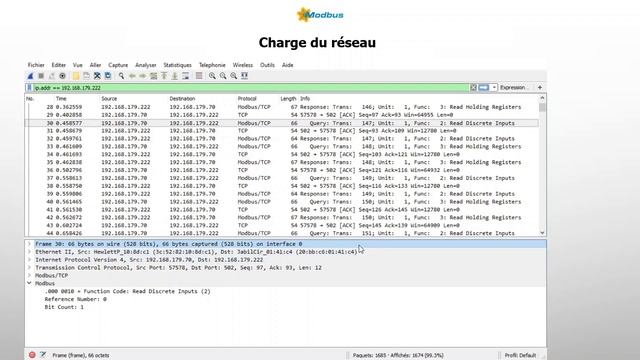Image resolution: width=640 pixels, height=360 pixels.
Task: Open the Vue menu
Action: [x=78, y=65]
